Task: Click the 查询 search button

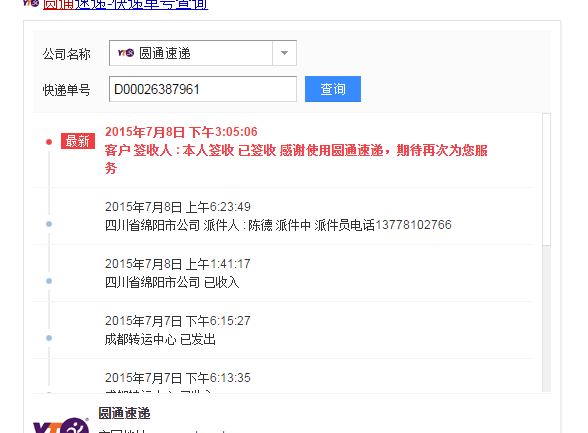Action: tap(333, 89)
